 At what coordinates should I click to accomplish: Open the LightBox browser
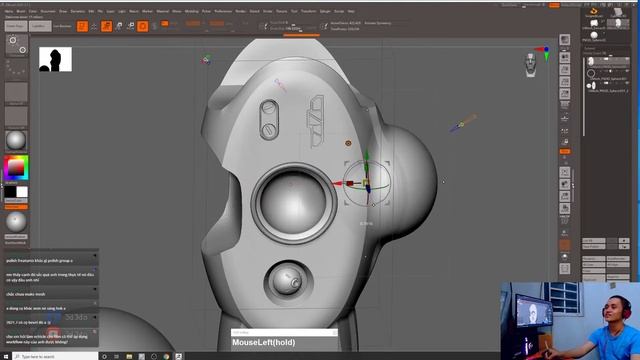pos(40,26)
